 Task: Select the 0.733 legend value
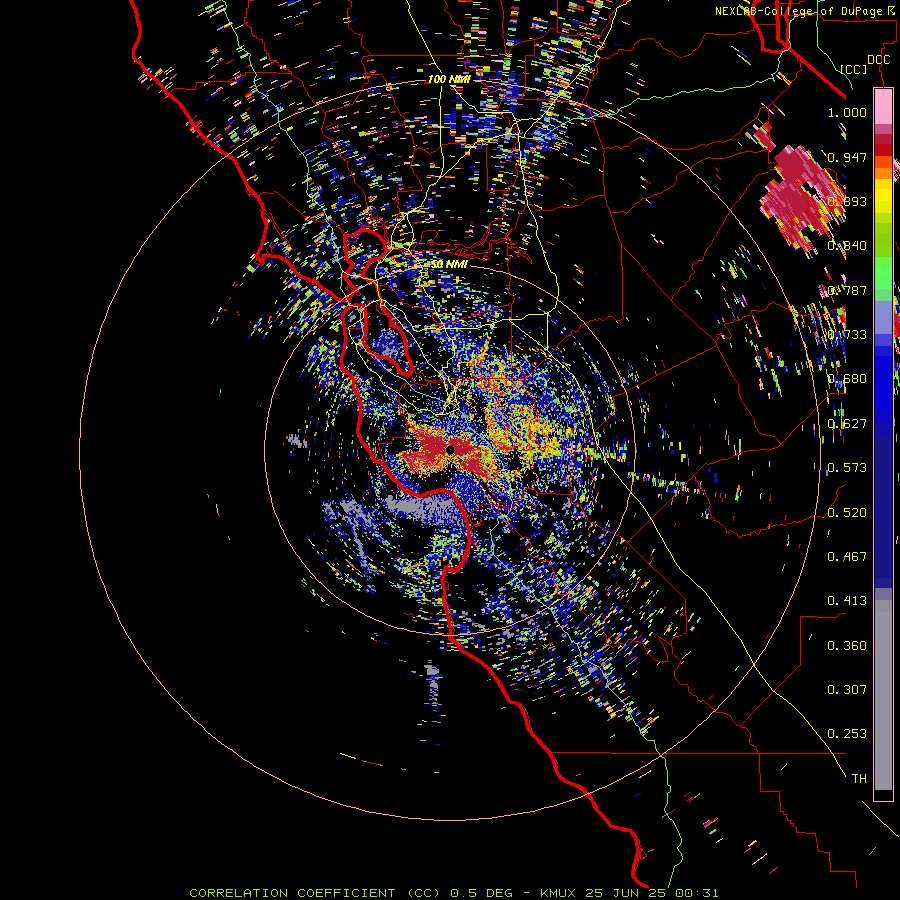point(847,334)
